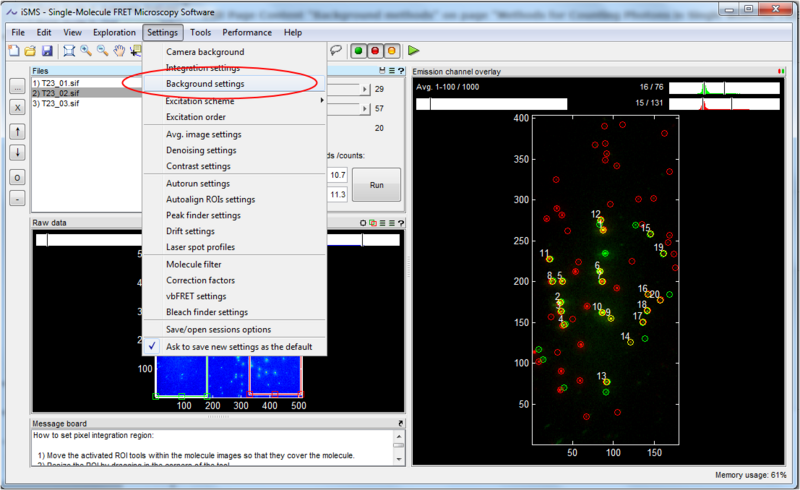Click the green play arrow icon
Viewport: 800px width, 490px height.
tap(414, 50)
